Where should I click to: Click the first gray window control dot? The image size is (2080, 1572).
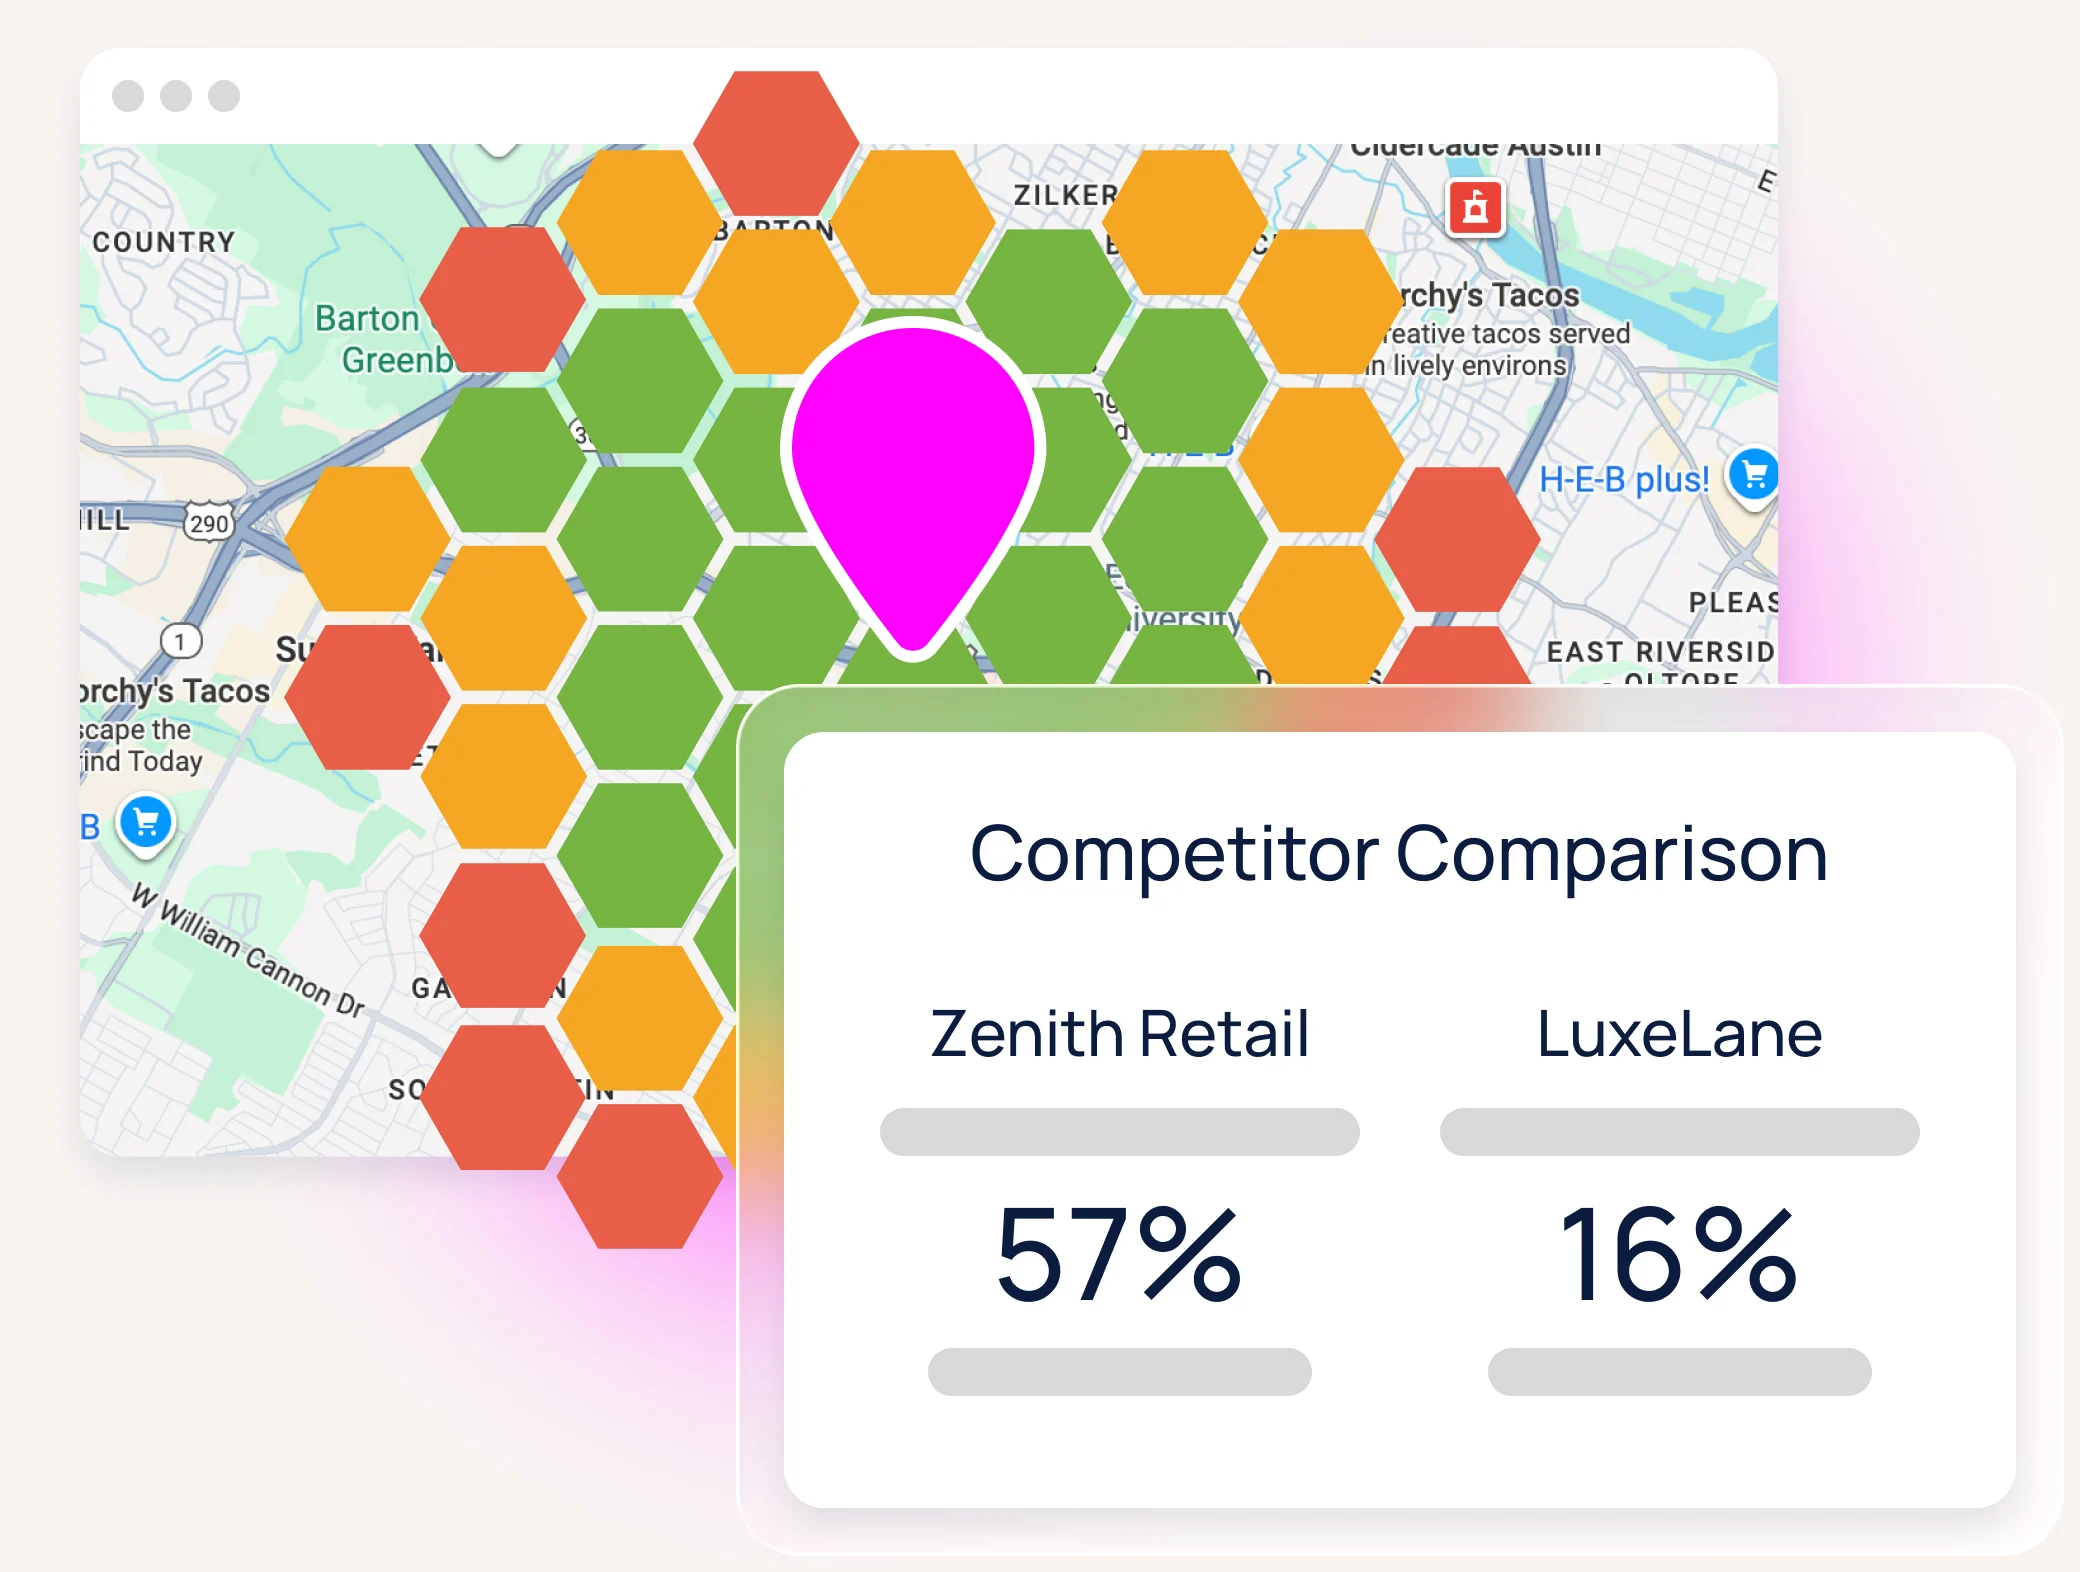click(x=128, y=96)
